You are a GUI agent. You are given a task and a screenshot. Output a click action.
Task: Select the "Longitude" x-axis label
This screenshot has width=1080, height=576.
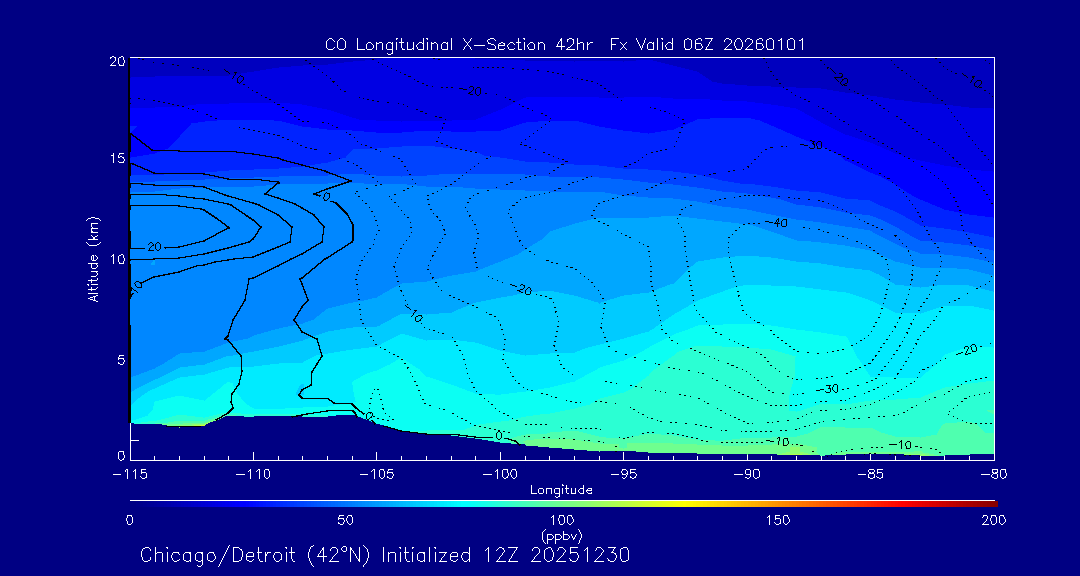pyautogui.click(x=561, y=490)
